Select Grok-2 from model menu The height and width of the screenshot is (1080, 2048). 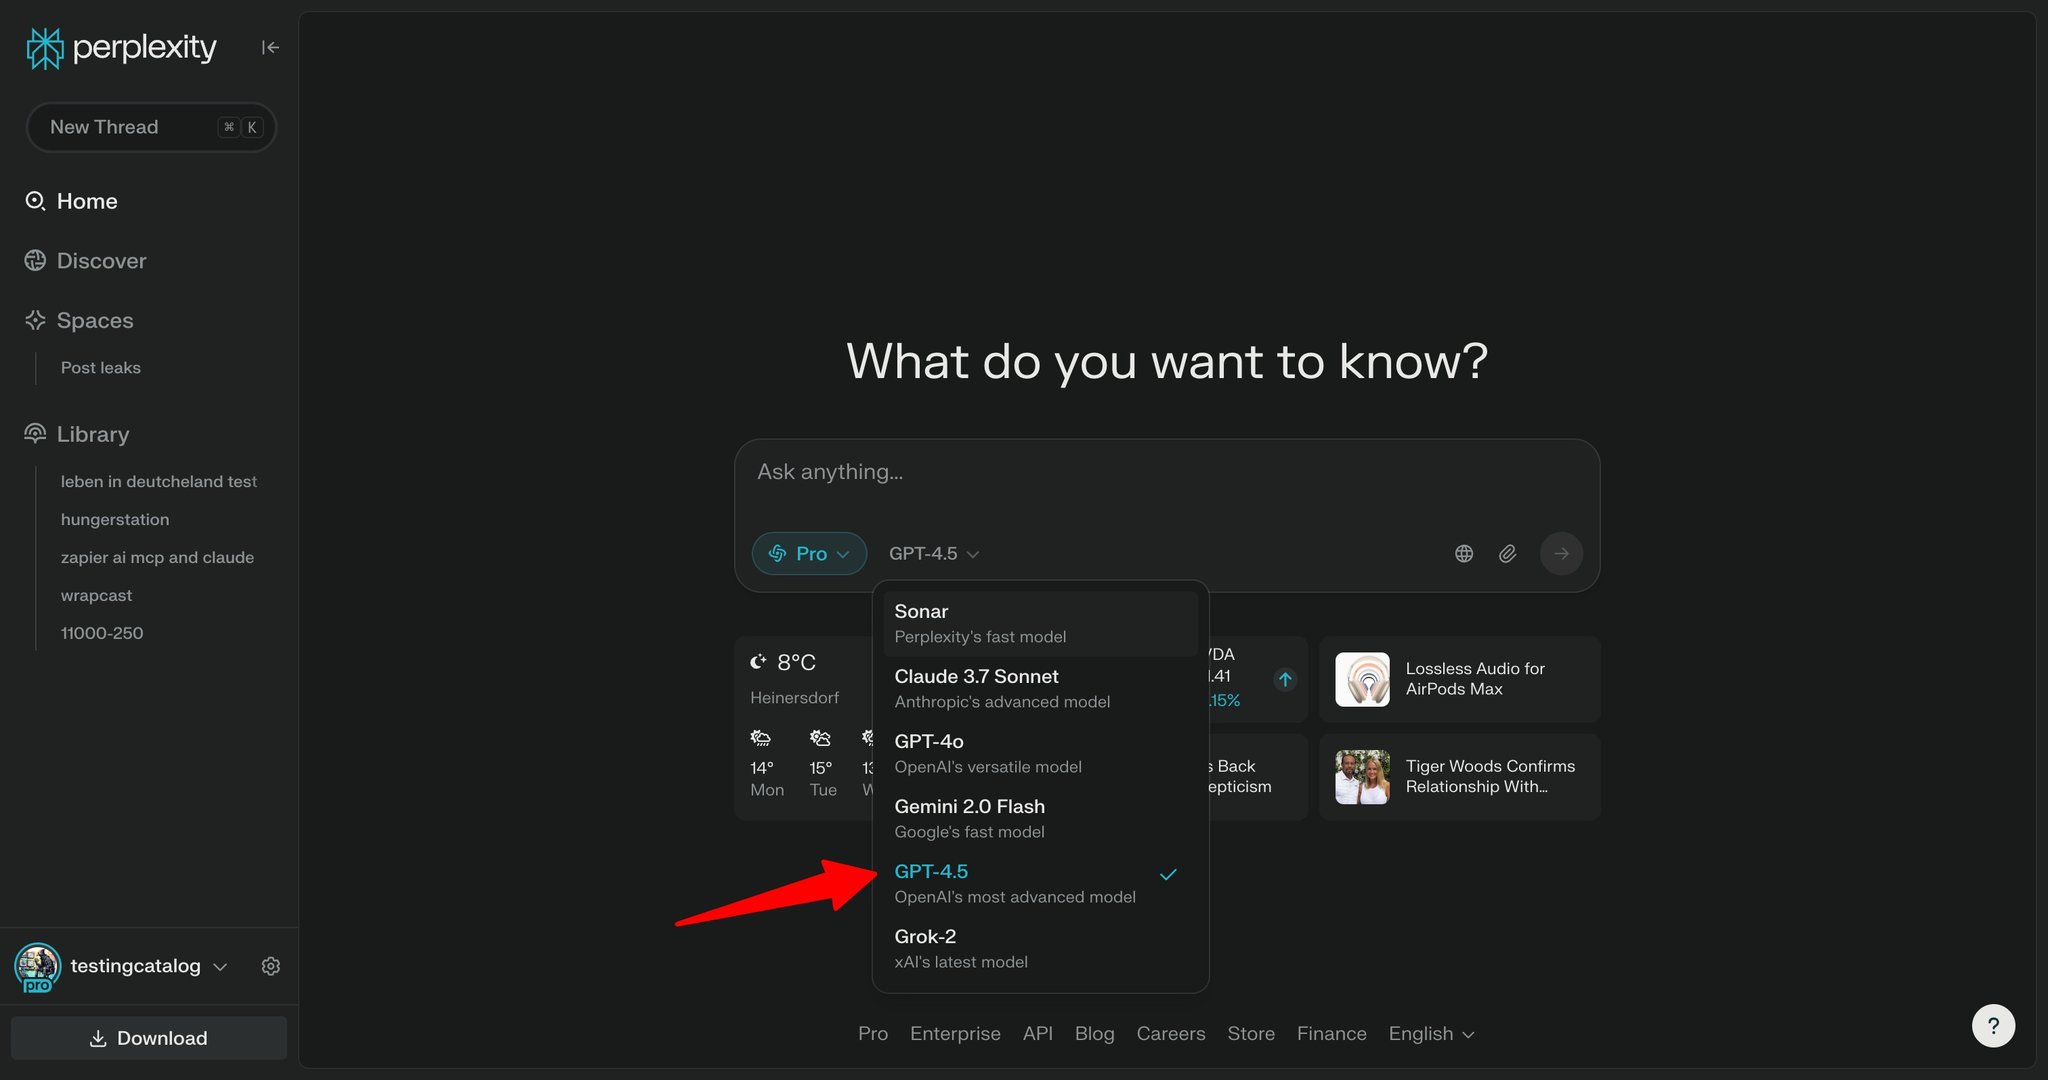click(x=1040, y=949)
